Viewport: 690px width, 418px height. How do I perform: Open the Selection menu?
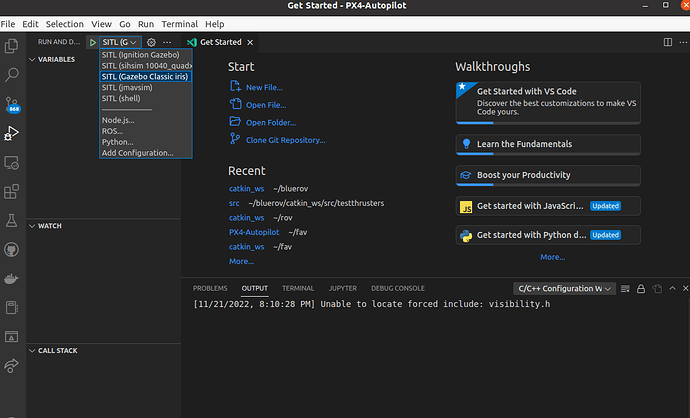coord(65,24)
